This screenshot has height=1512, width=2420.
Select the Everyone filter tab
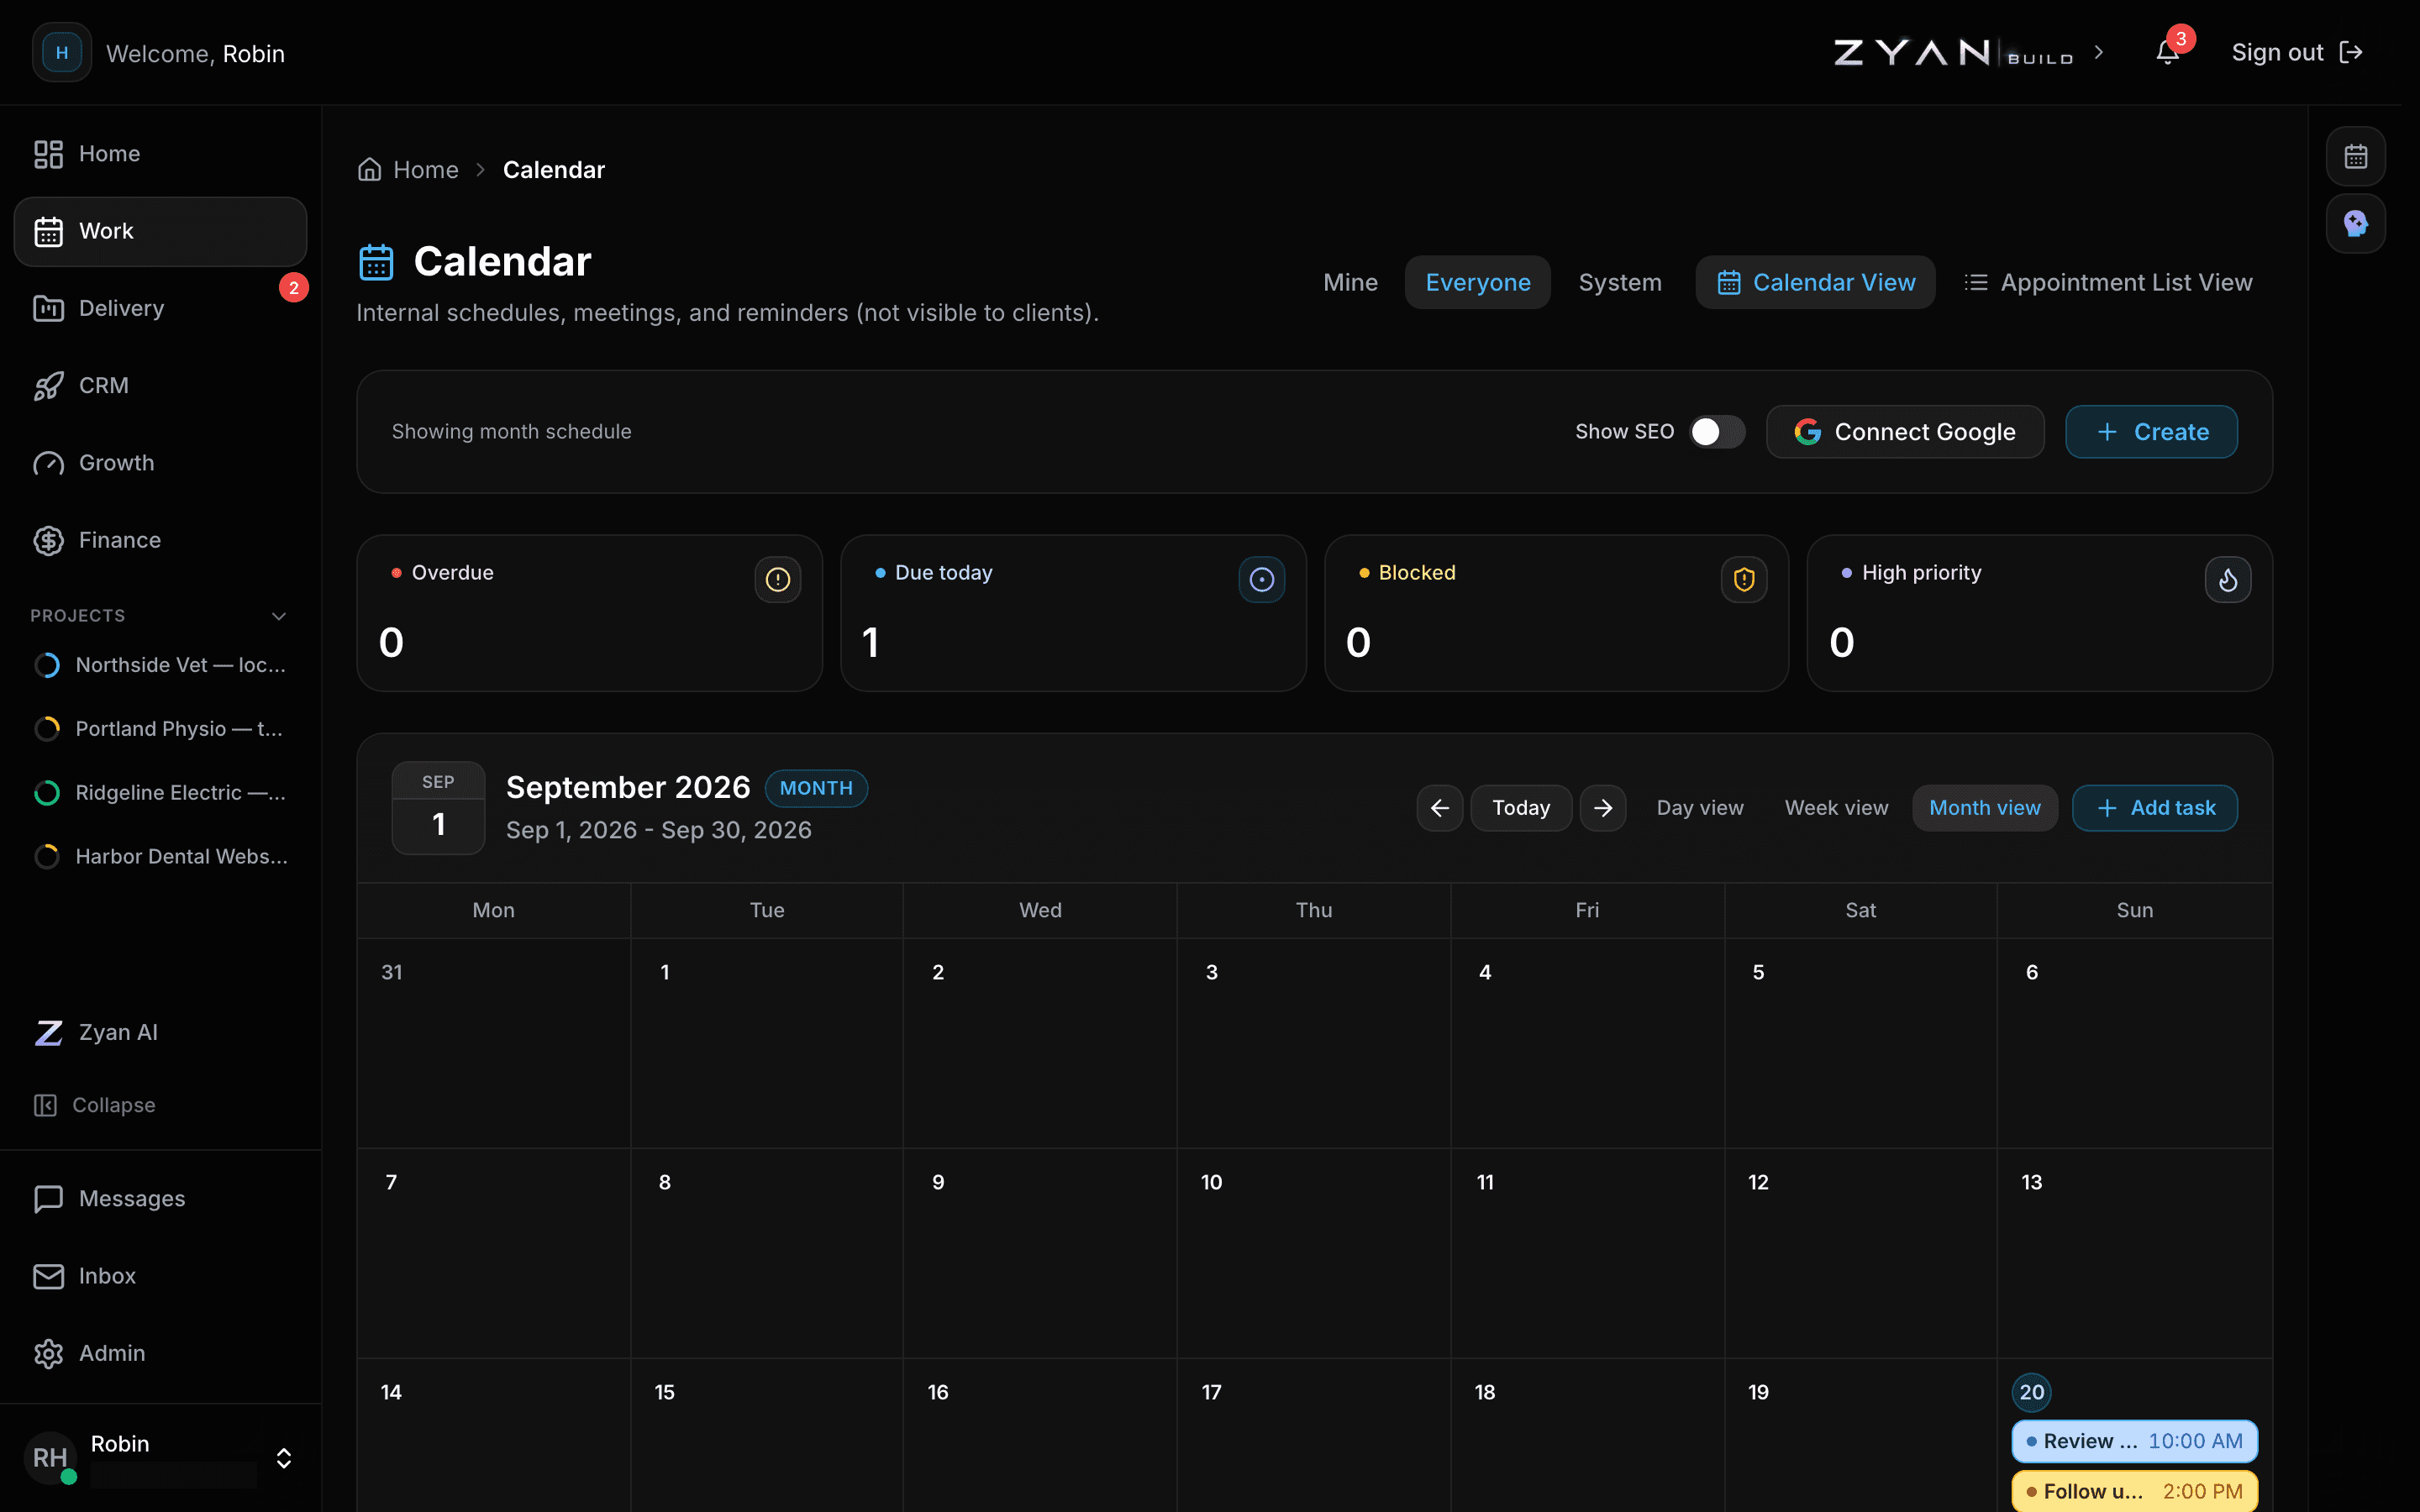(1478, 283)
